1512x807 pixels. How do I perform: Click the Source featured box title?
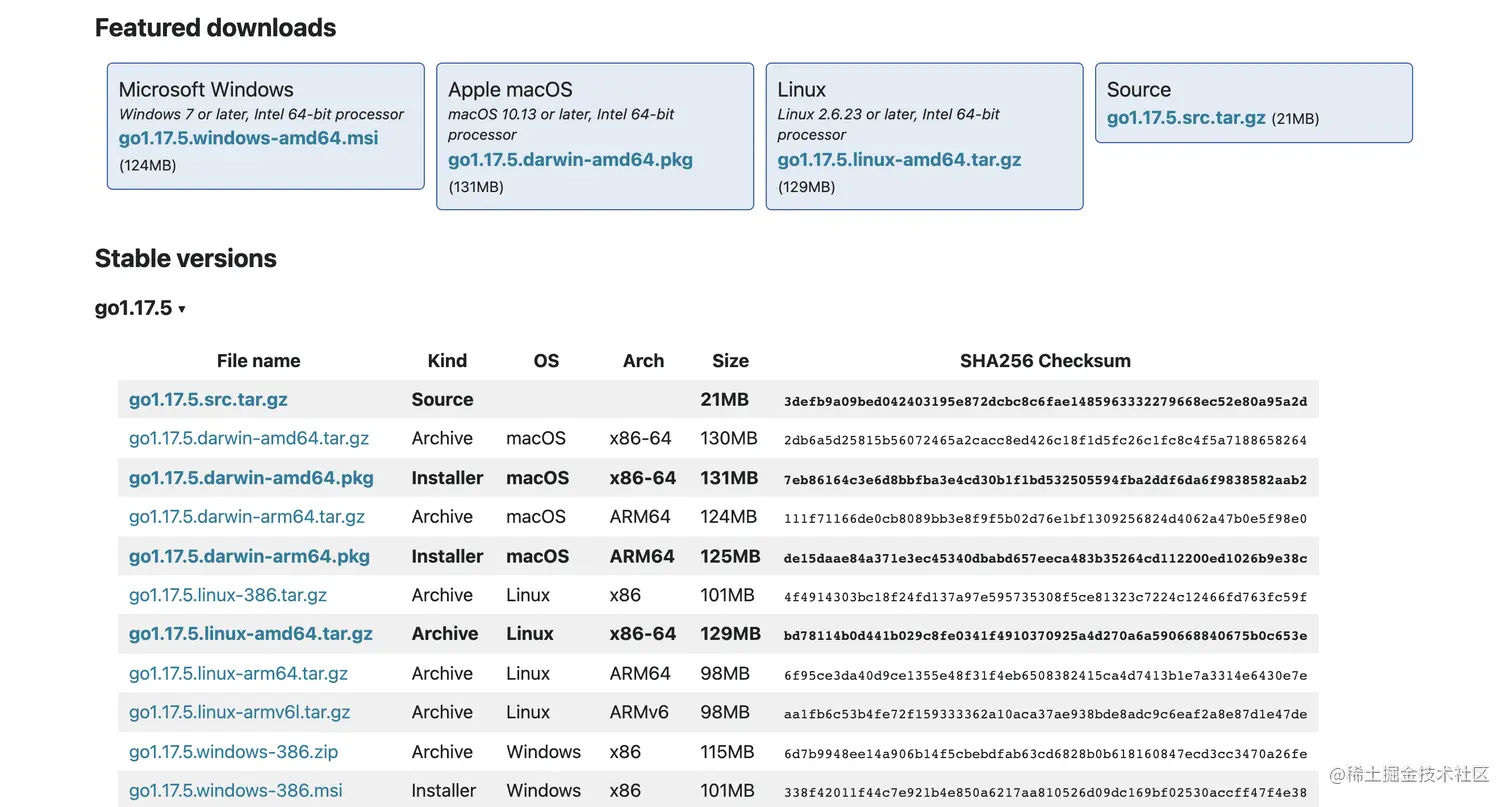pyautogui.click(x=1139, y=89)
